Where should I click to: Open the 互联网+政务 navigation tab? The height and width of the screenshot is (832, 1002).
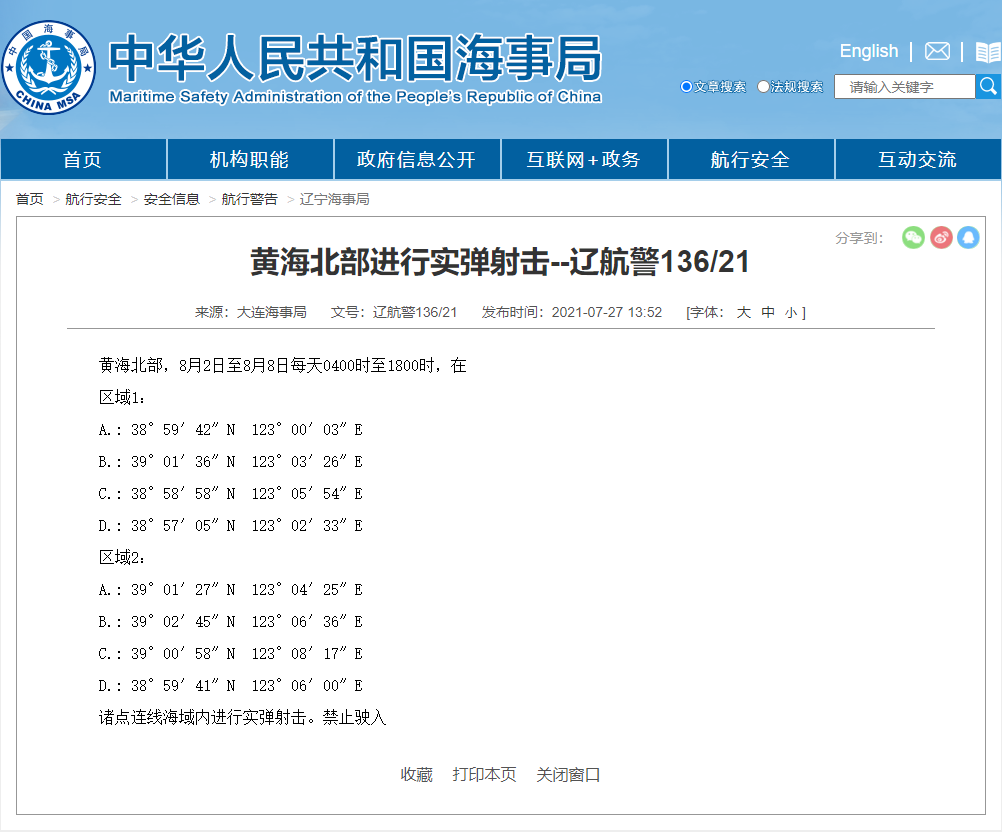pyautogui.click(x=584, y=159)
